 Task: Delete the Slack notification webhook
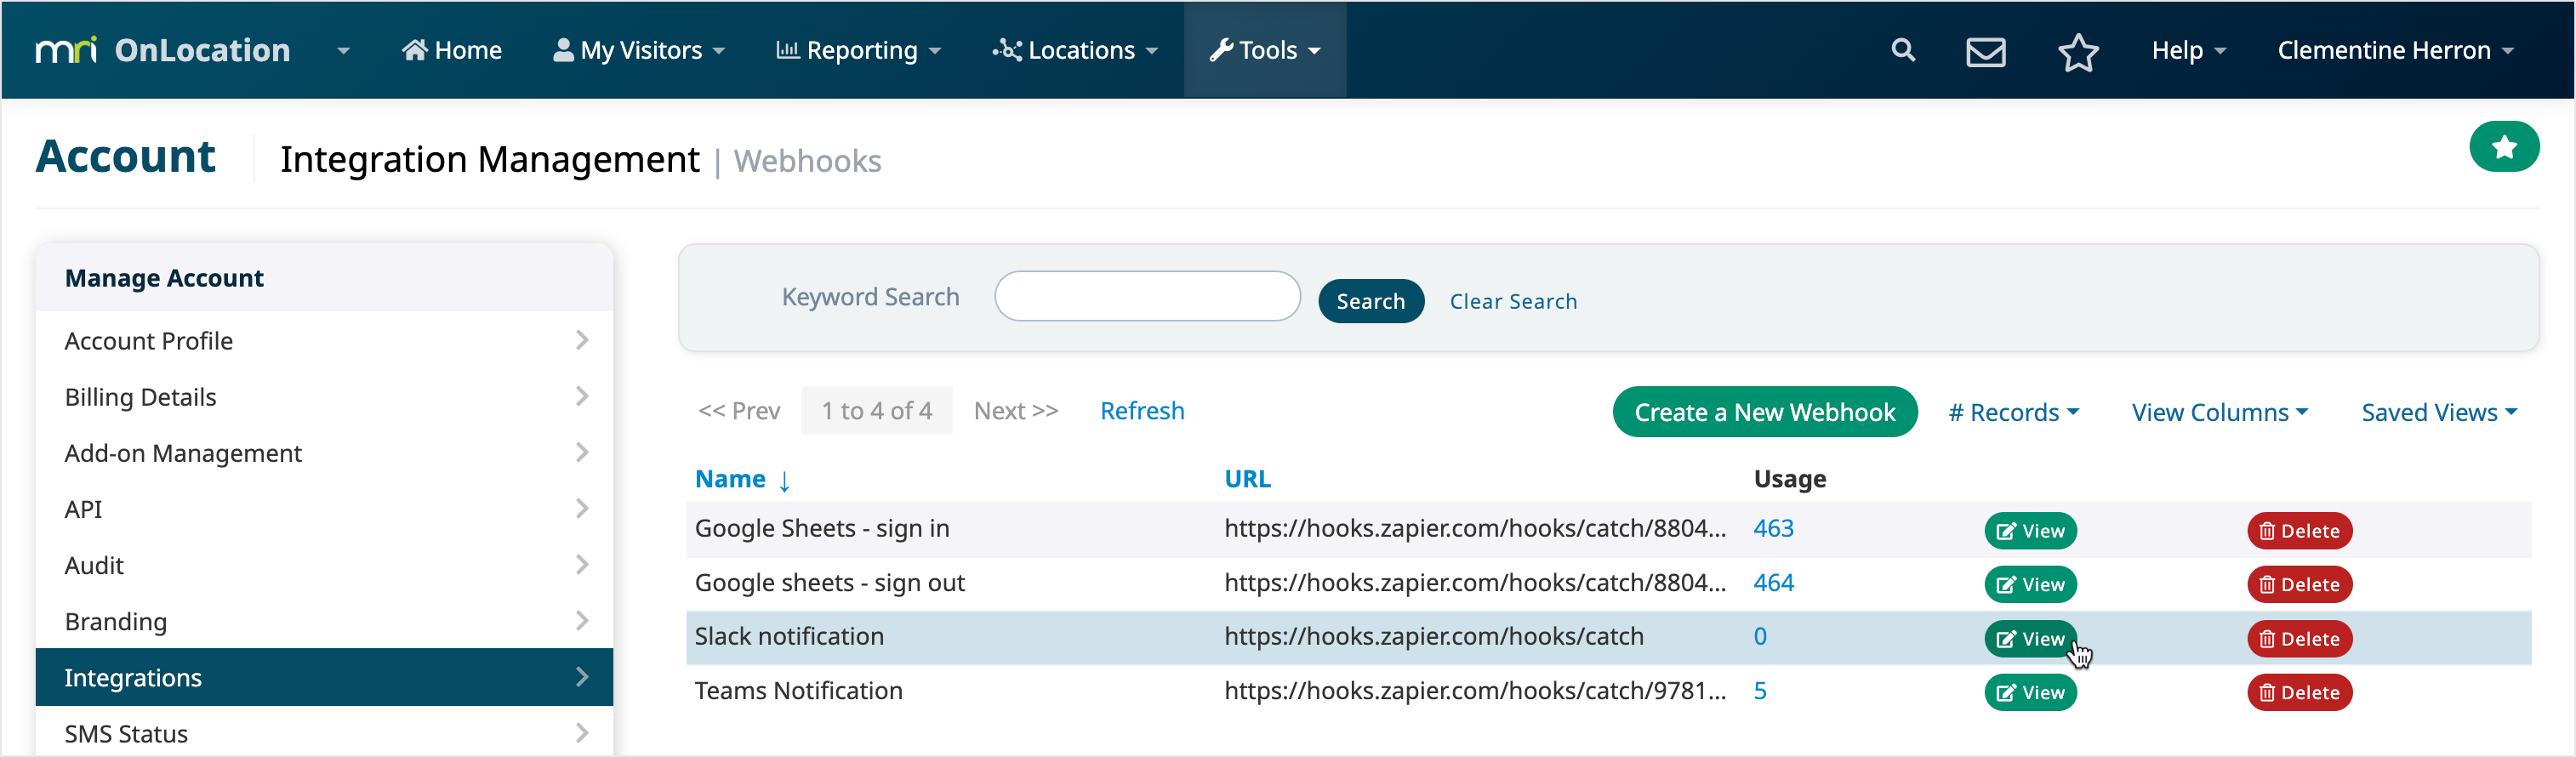click(x=2299, y=639)
